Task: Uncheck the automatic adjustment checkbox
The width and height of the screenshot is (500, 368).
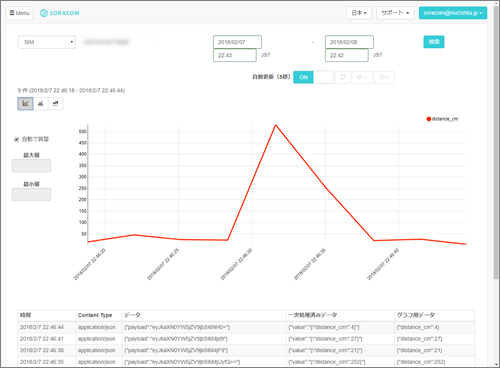Action: pyautogui.click(x=17, y=139)
